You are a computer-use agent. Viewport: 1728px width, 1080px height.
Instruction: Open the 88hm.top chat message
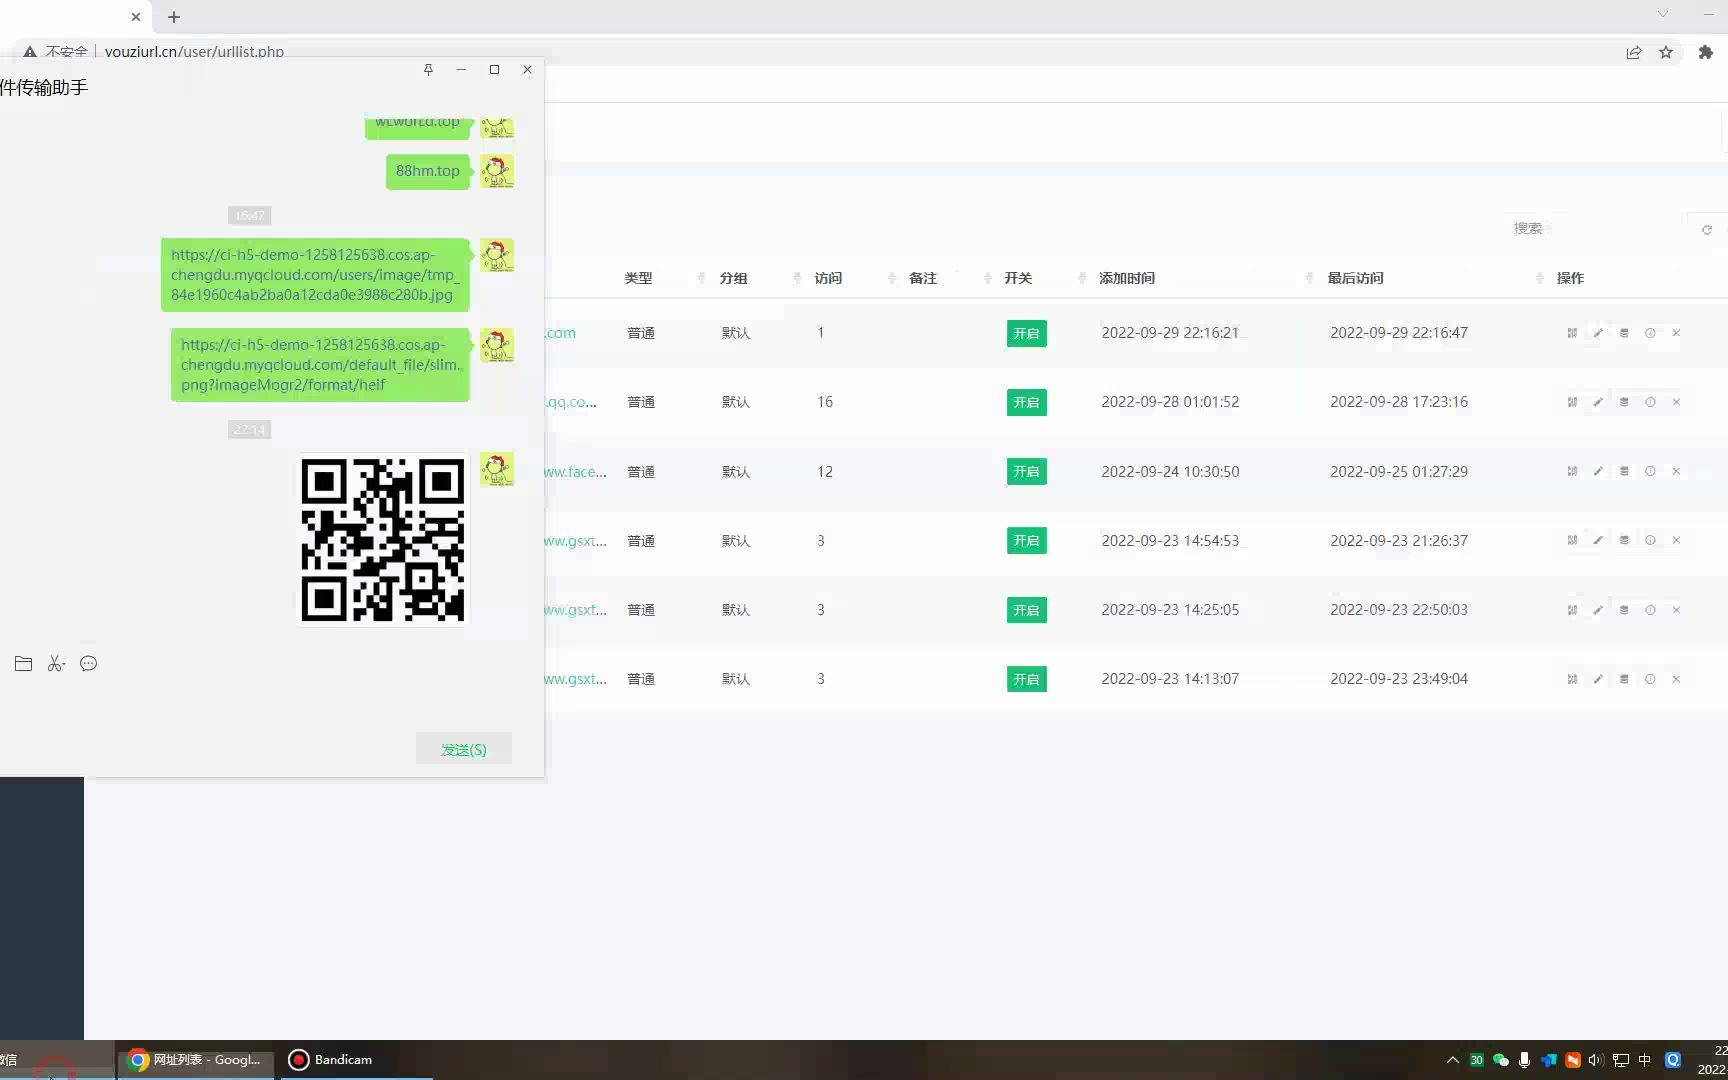pyautogui.click(x=428, y=171)
